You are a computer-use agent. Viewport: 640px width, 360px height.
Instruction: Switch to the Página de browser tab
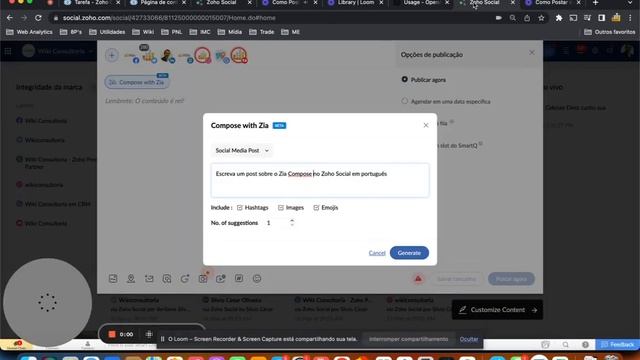158,3
